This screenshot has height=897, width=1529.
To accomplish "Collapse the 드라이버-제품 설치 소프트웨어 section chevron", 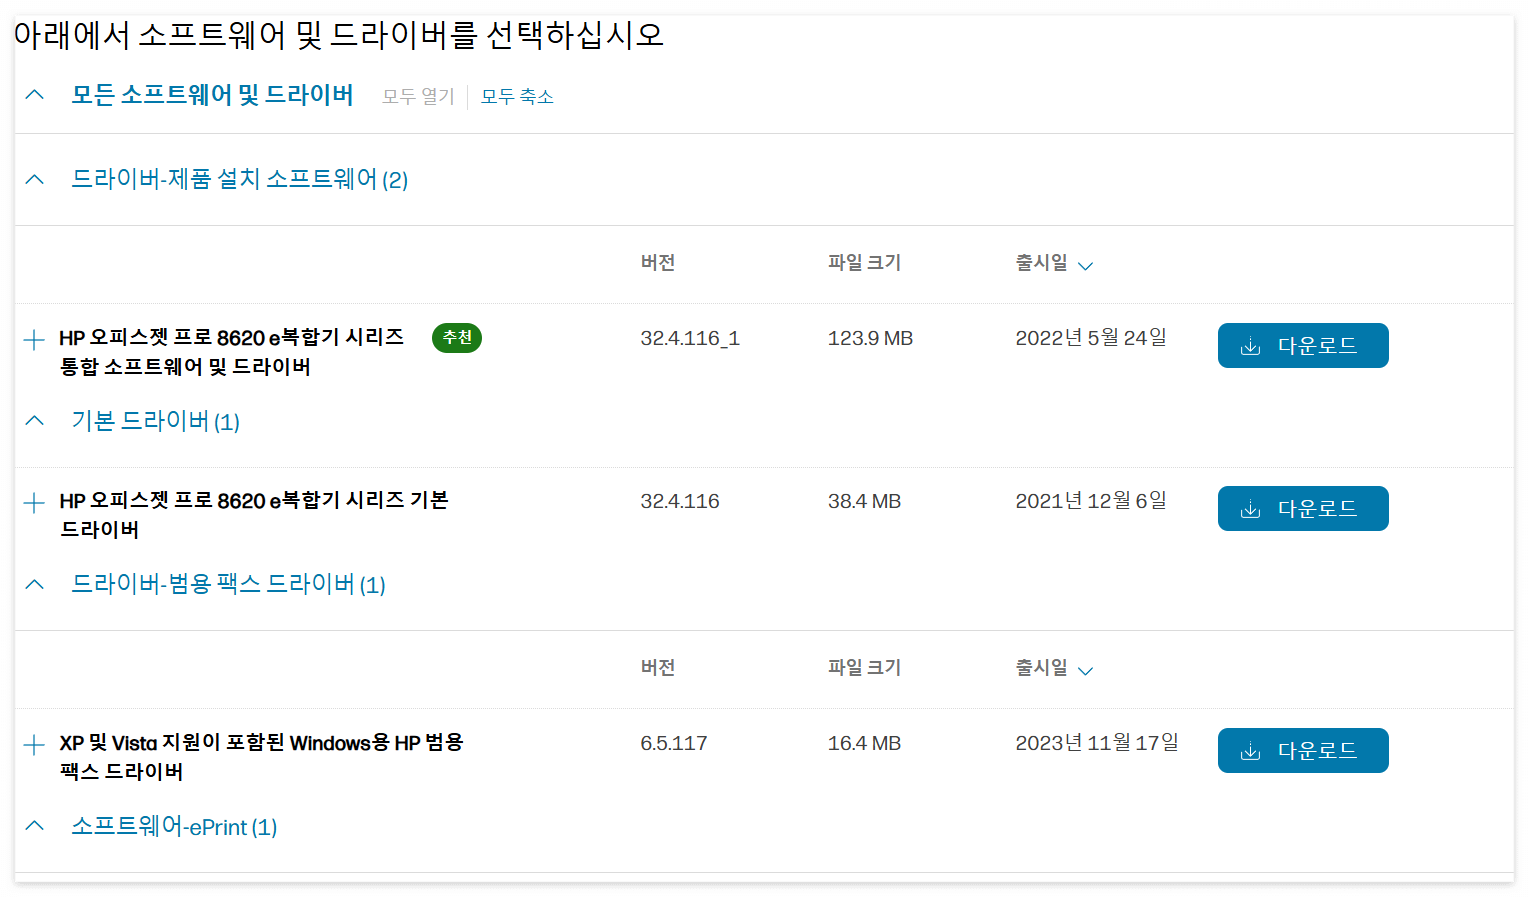I will [x=34, y=177].
